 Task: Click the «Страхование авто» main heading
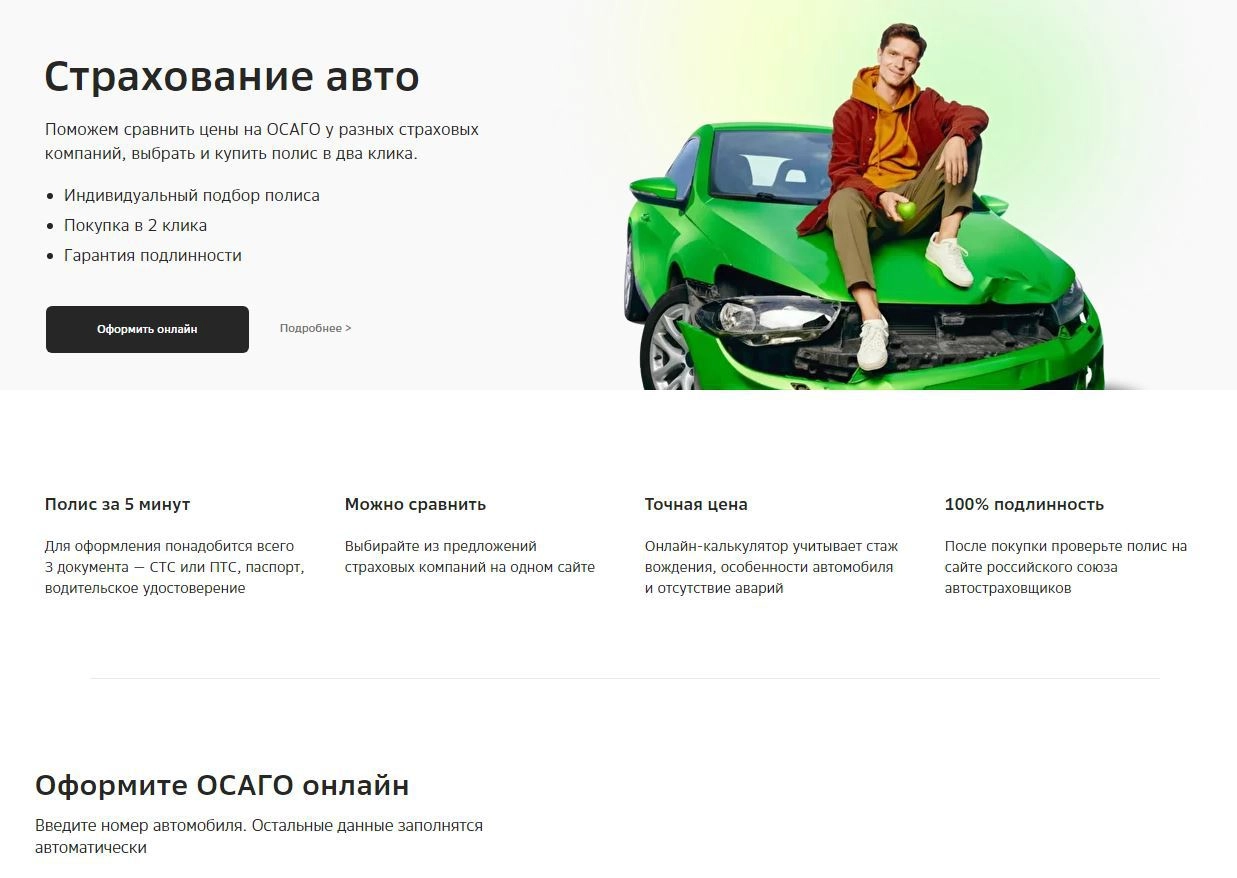pyautogui.click(x=232, y=77)
